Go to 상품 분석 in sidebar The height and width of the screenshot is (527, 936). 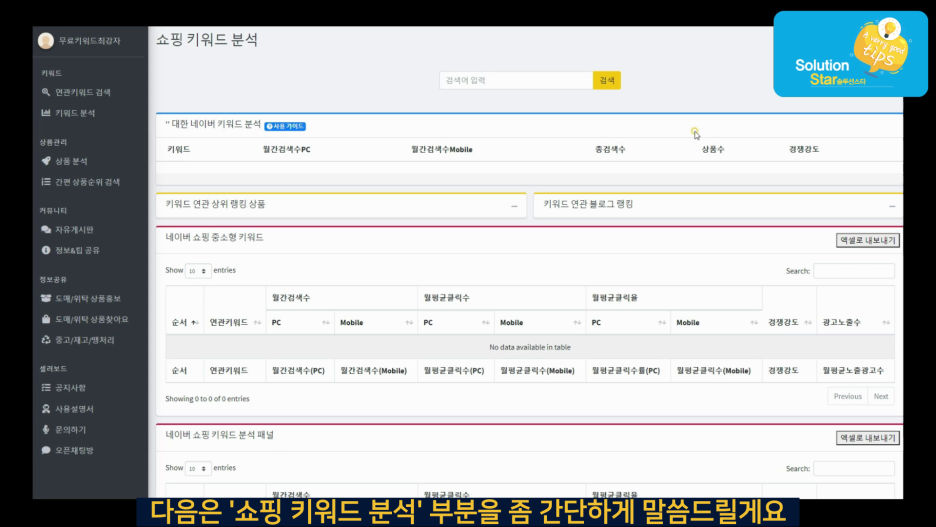tap(72, 161)
